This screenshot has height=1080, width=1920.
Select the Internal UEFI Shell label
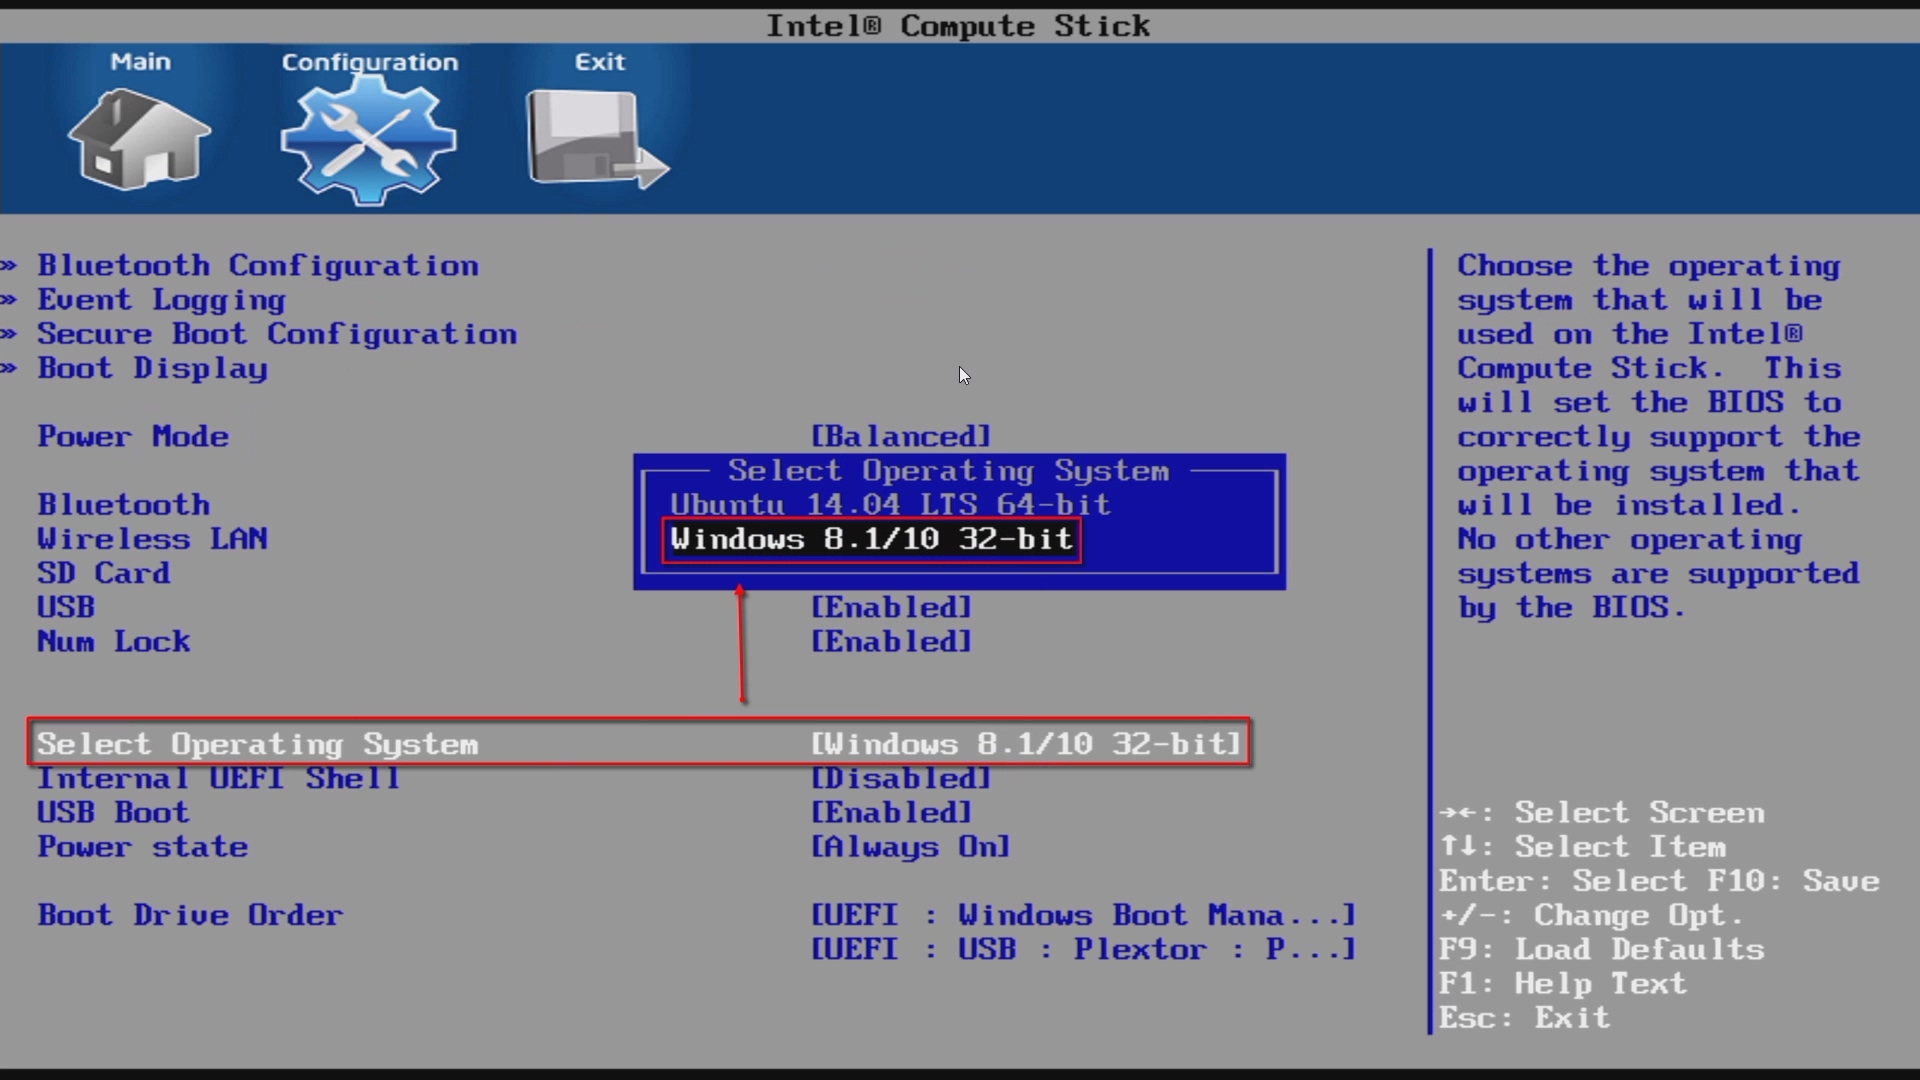[219, 779]
